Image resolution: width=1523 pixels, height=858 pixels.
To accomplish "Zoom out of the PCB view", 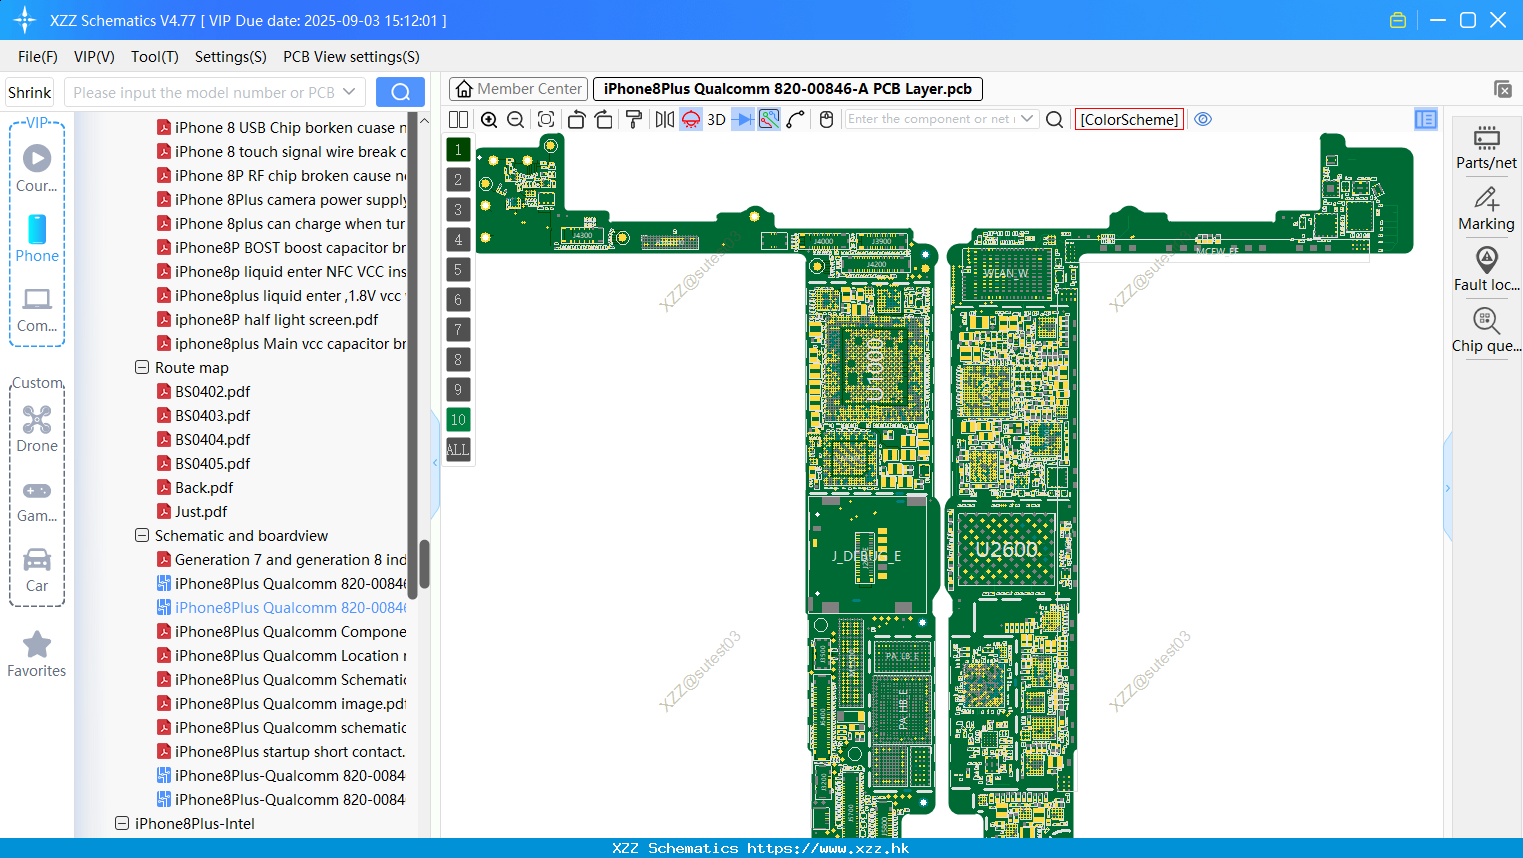I will pos(515,120).
